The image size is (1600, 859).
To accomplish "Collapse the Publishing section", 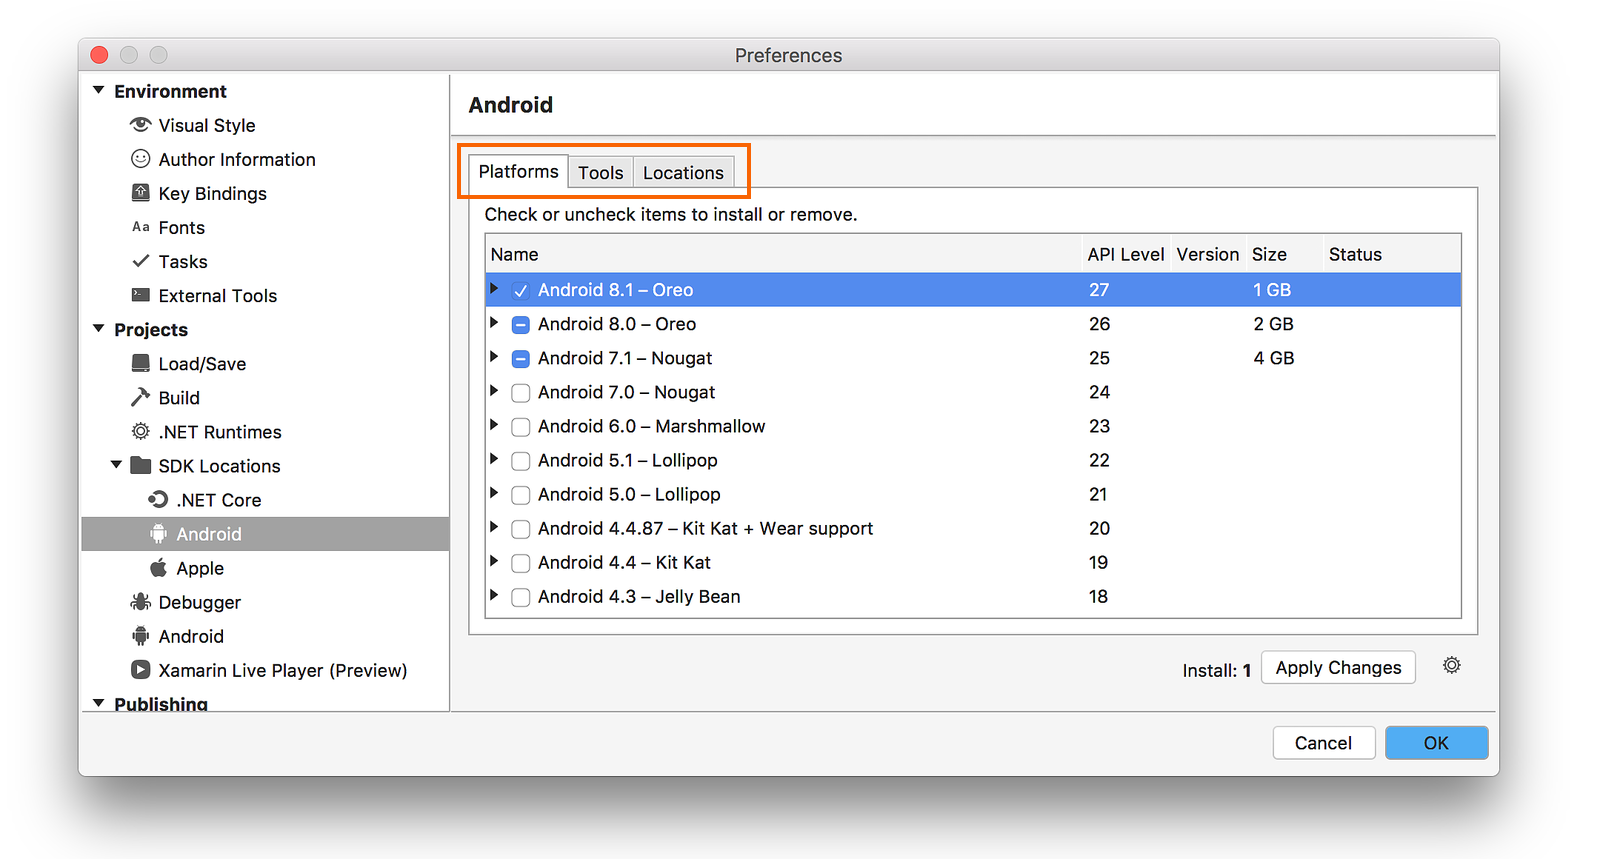I will (x=98, y=703).
